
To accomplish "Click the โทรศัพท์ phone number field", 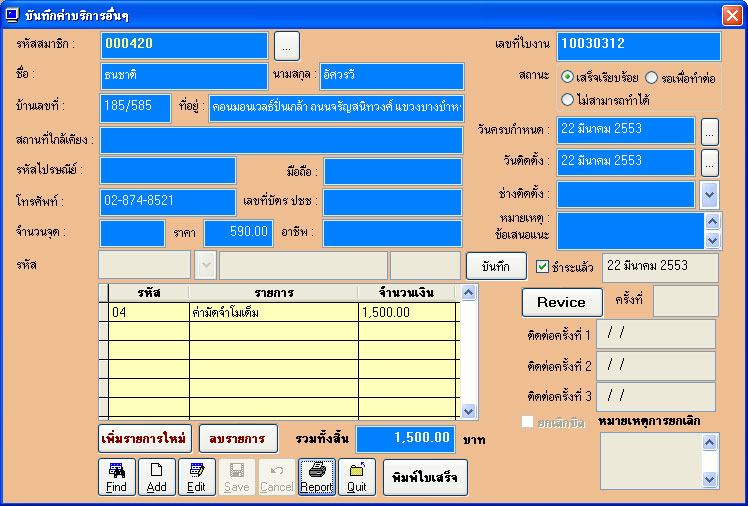I will pos(168,201).
